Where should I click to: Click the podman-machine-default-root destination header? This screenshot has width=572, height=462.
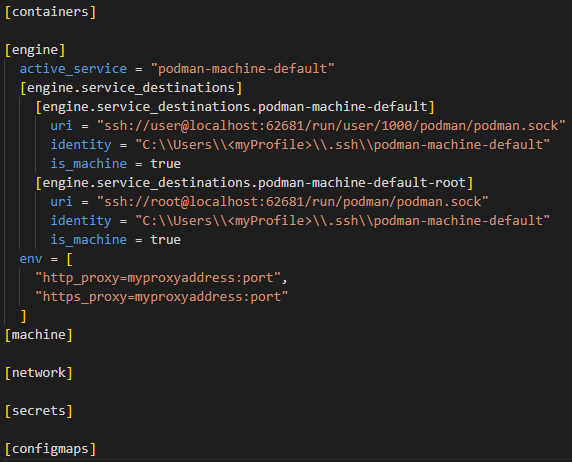(254, 182)
